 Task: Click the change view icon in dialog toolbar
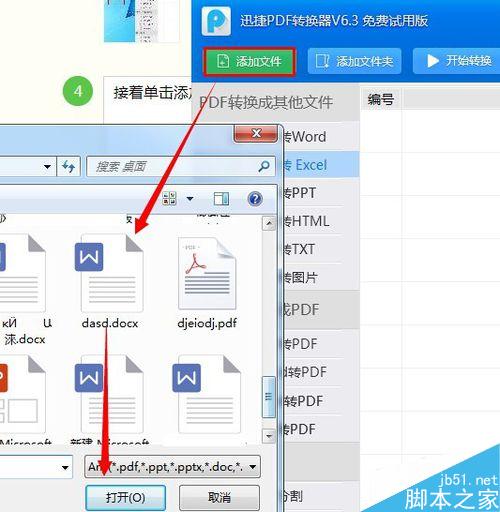169,199
